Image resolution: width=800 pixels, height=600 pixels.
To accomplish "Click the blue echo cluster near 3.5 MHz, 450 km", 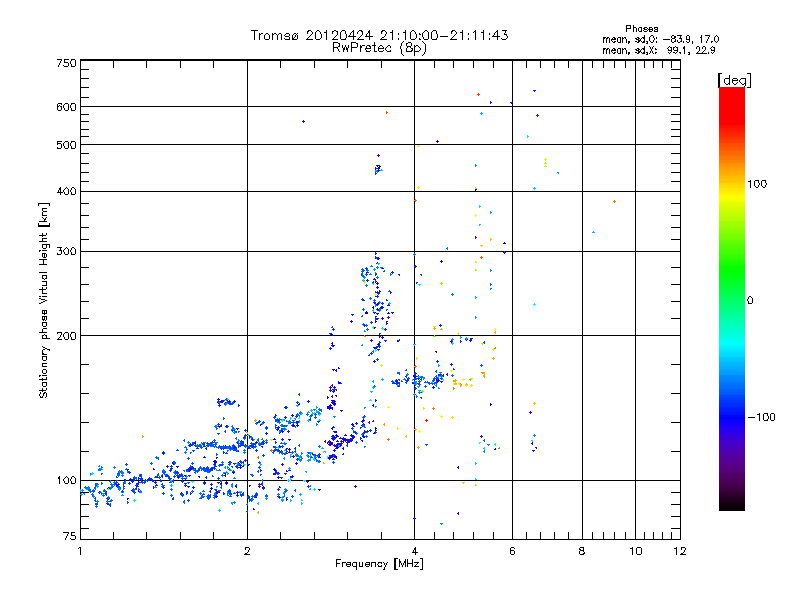I will (x=378, y=169).
